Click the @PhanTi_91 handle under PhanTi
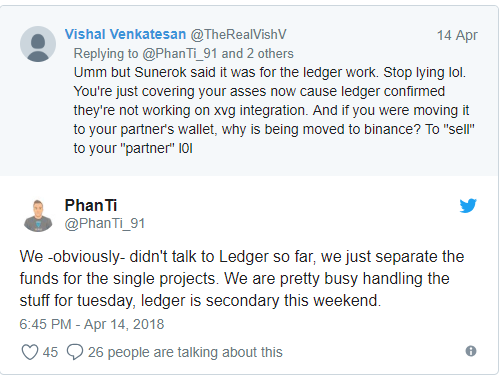502x383 pixels. point(105,223)
